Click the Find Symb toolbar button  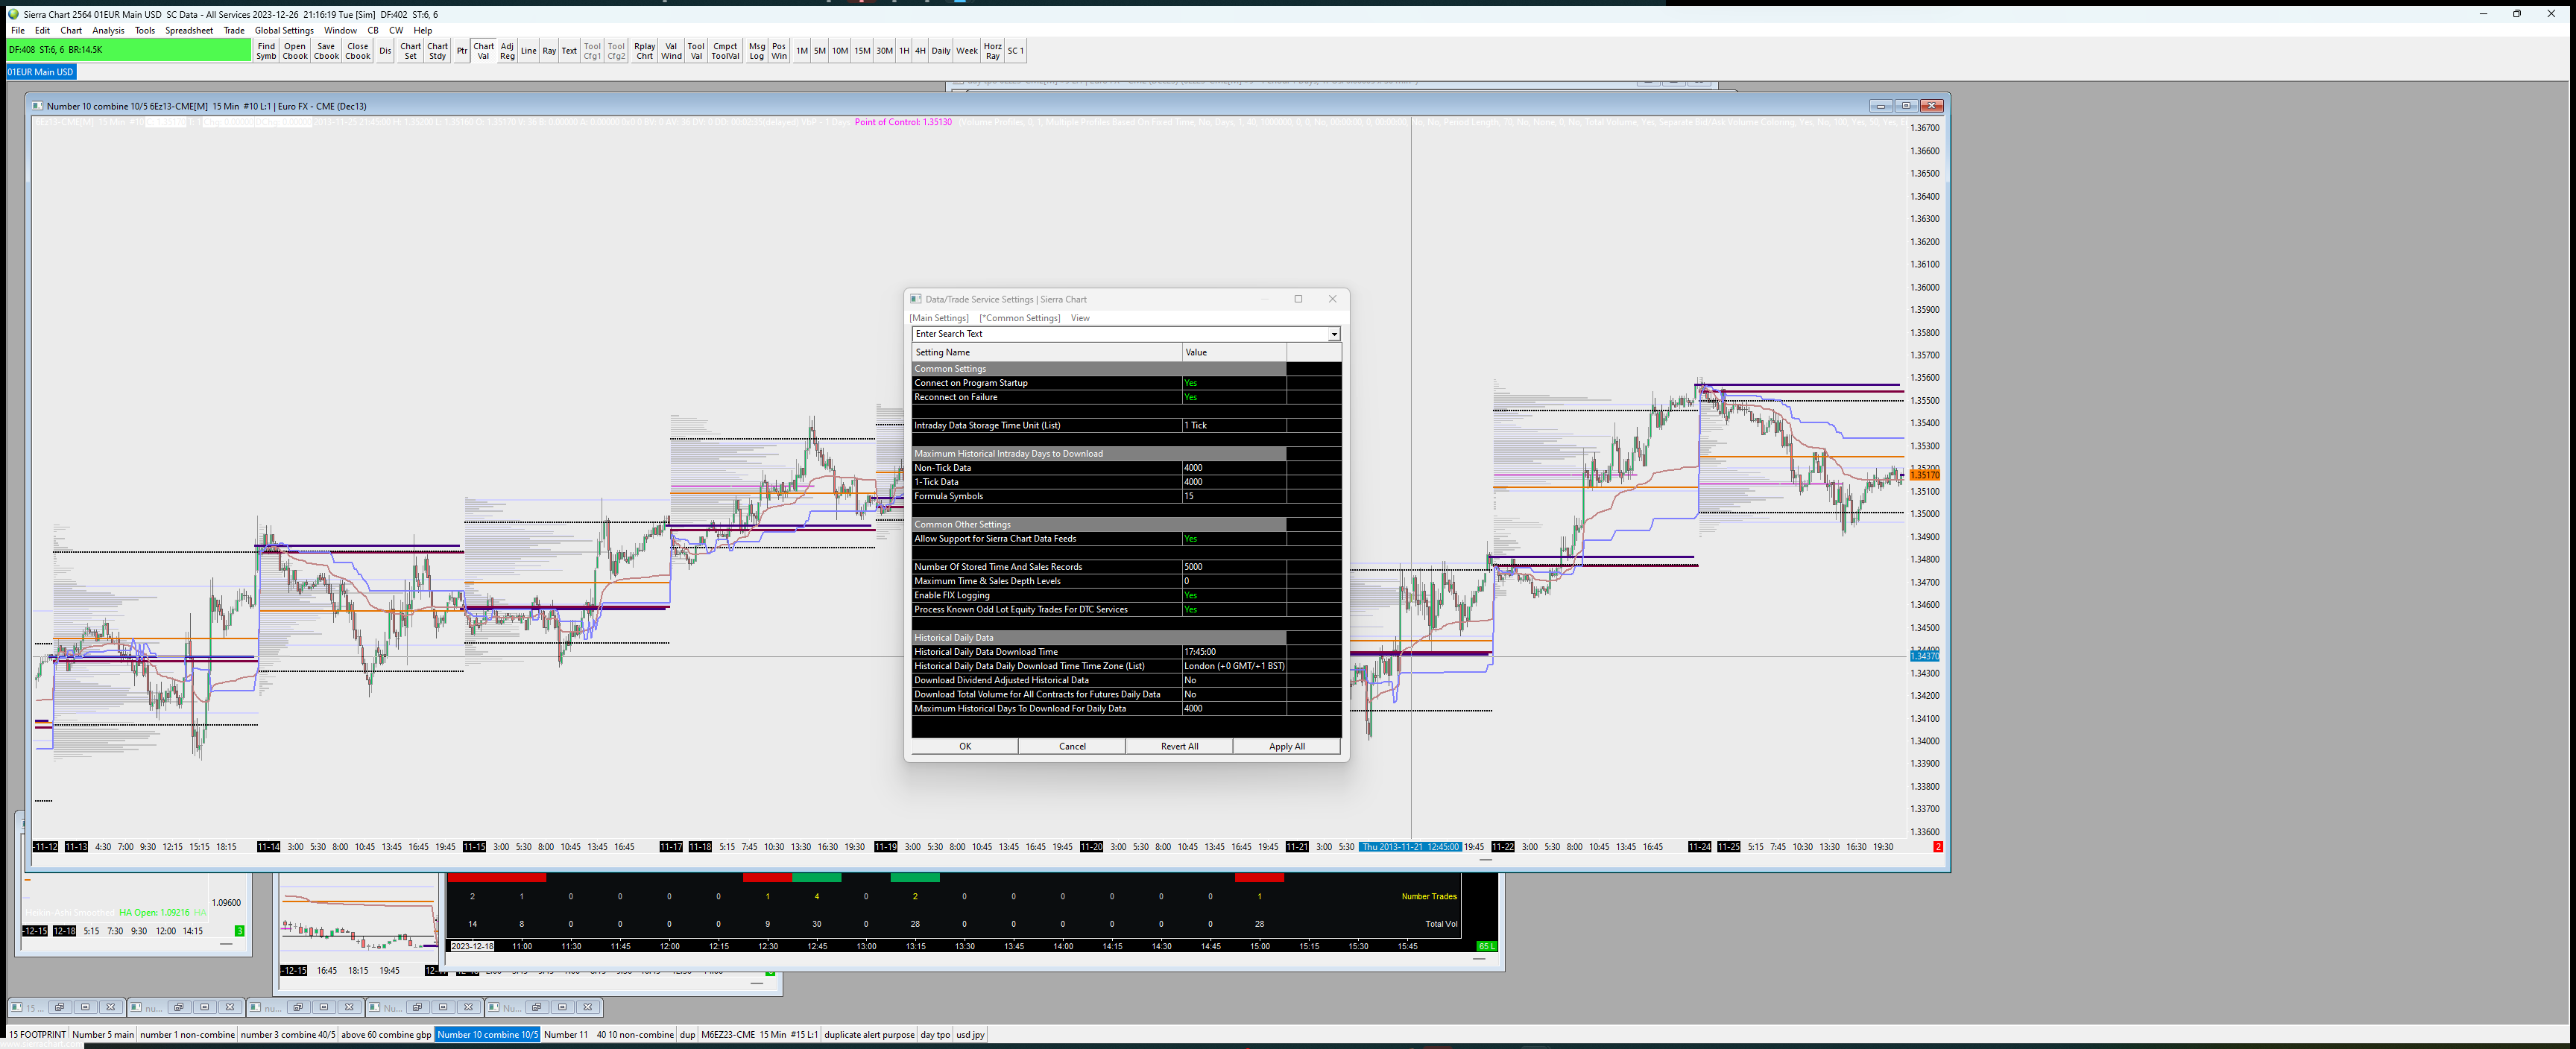pos(266,51)
